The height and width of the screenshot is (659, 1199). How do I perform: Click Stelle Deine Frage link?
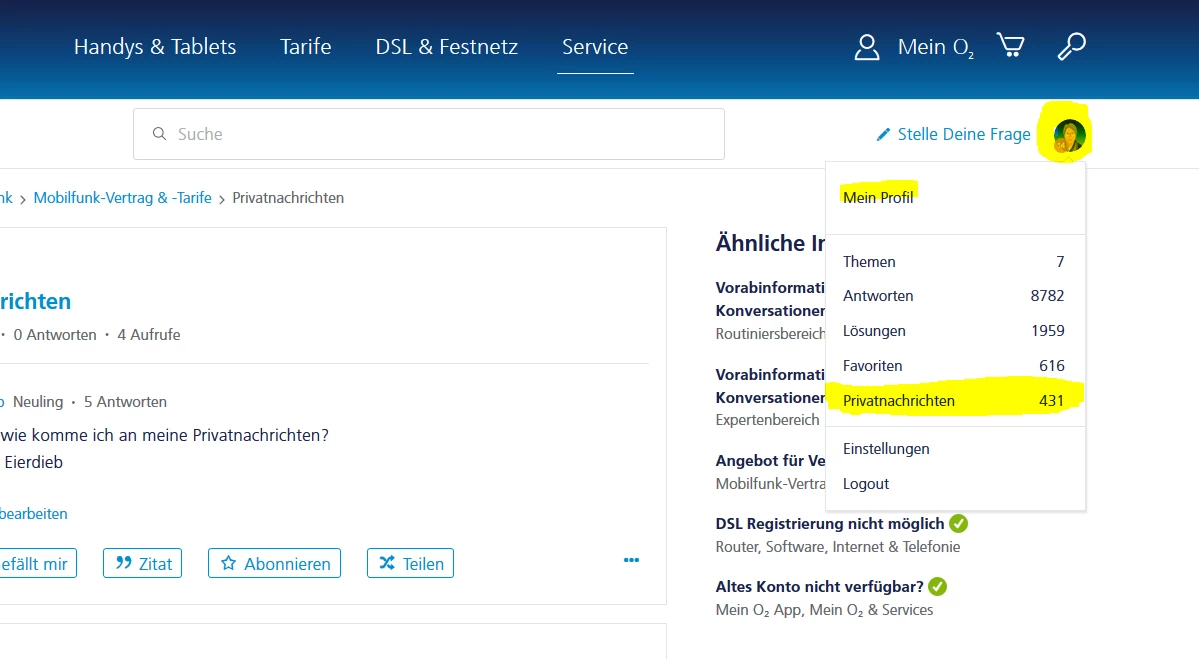963,135
